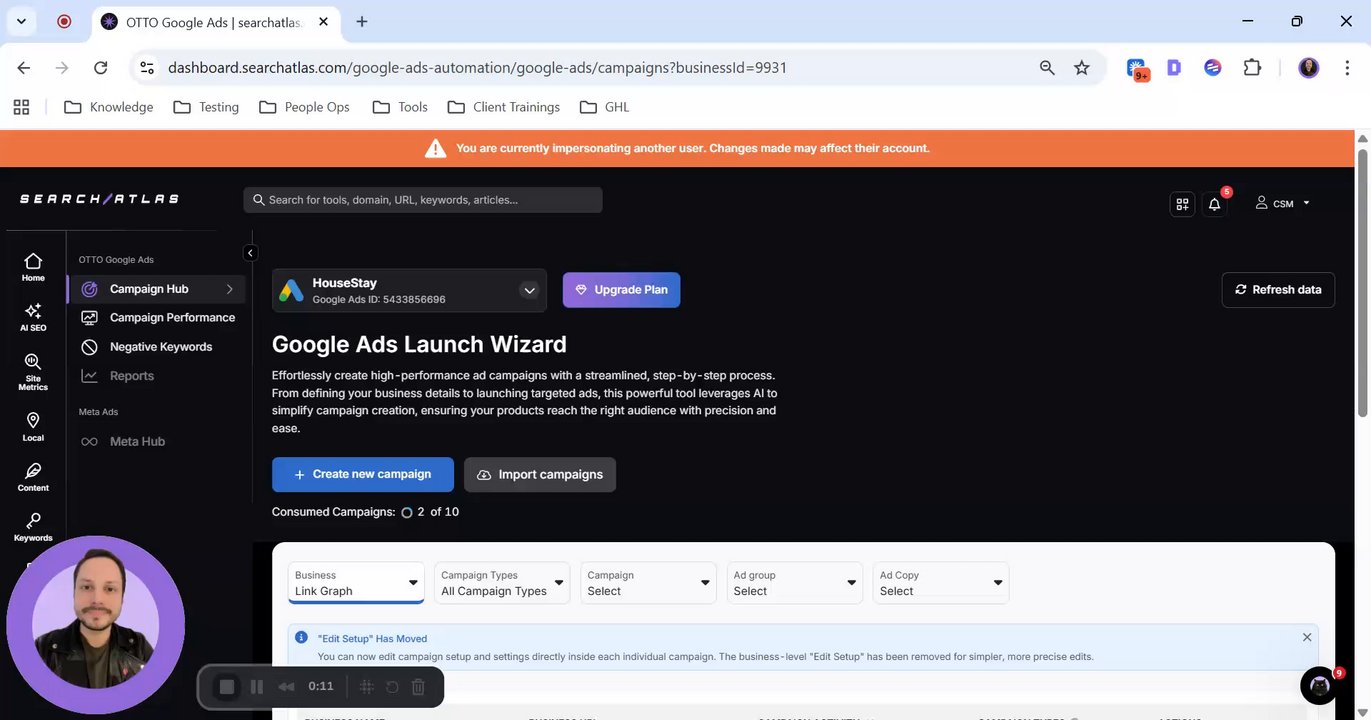Open Negative Keywords in the sidebar
The width and height of the screenshot is (1371, 720).
[x=146, y=346]
